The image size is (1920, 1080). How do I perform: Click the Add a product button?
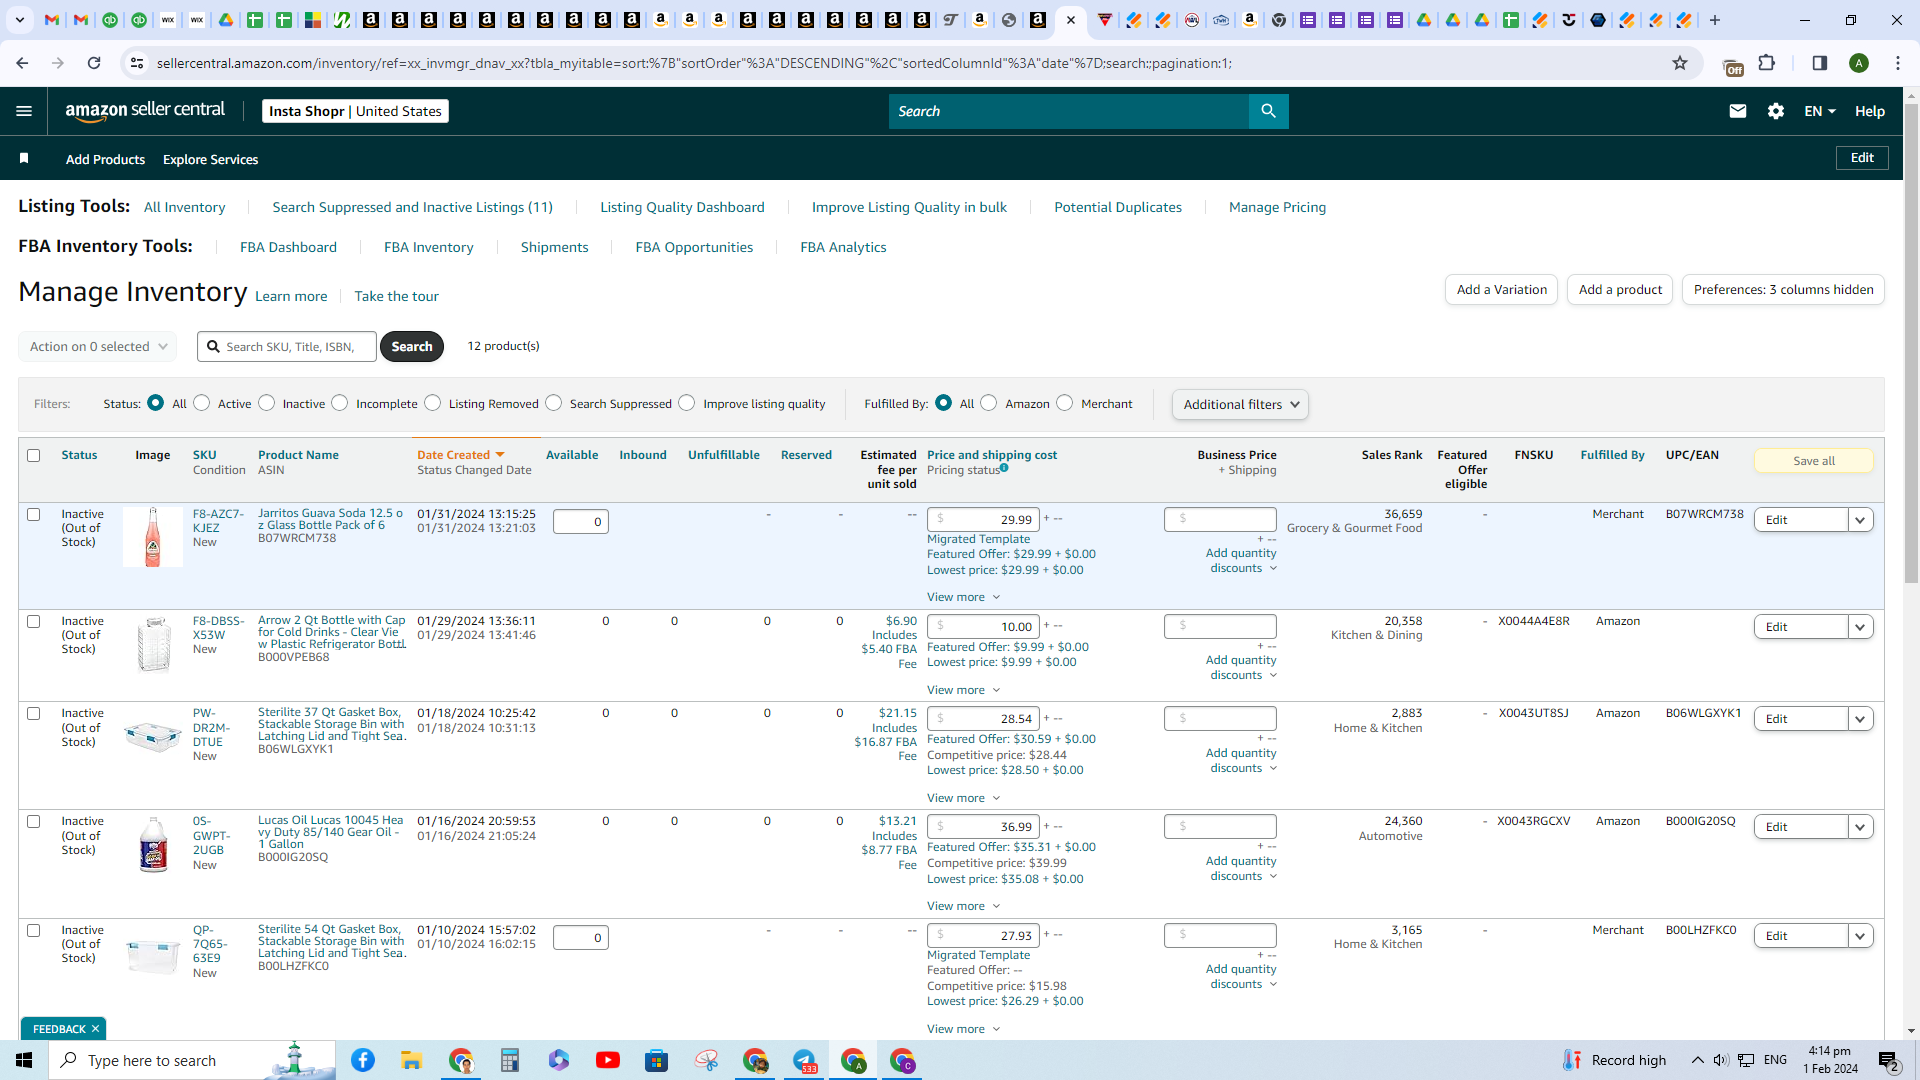[x=1620, y=289]
